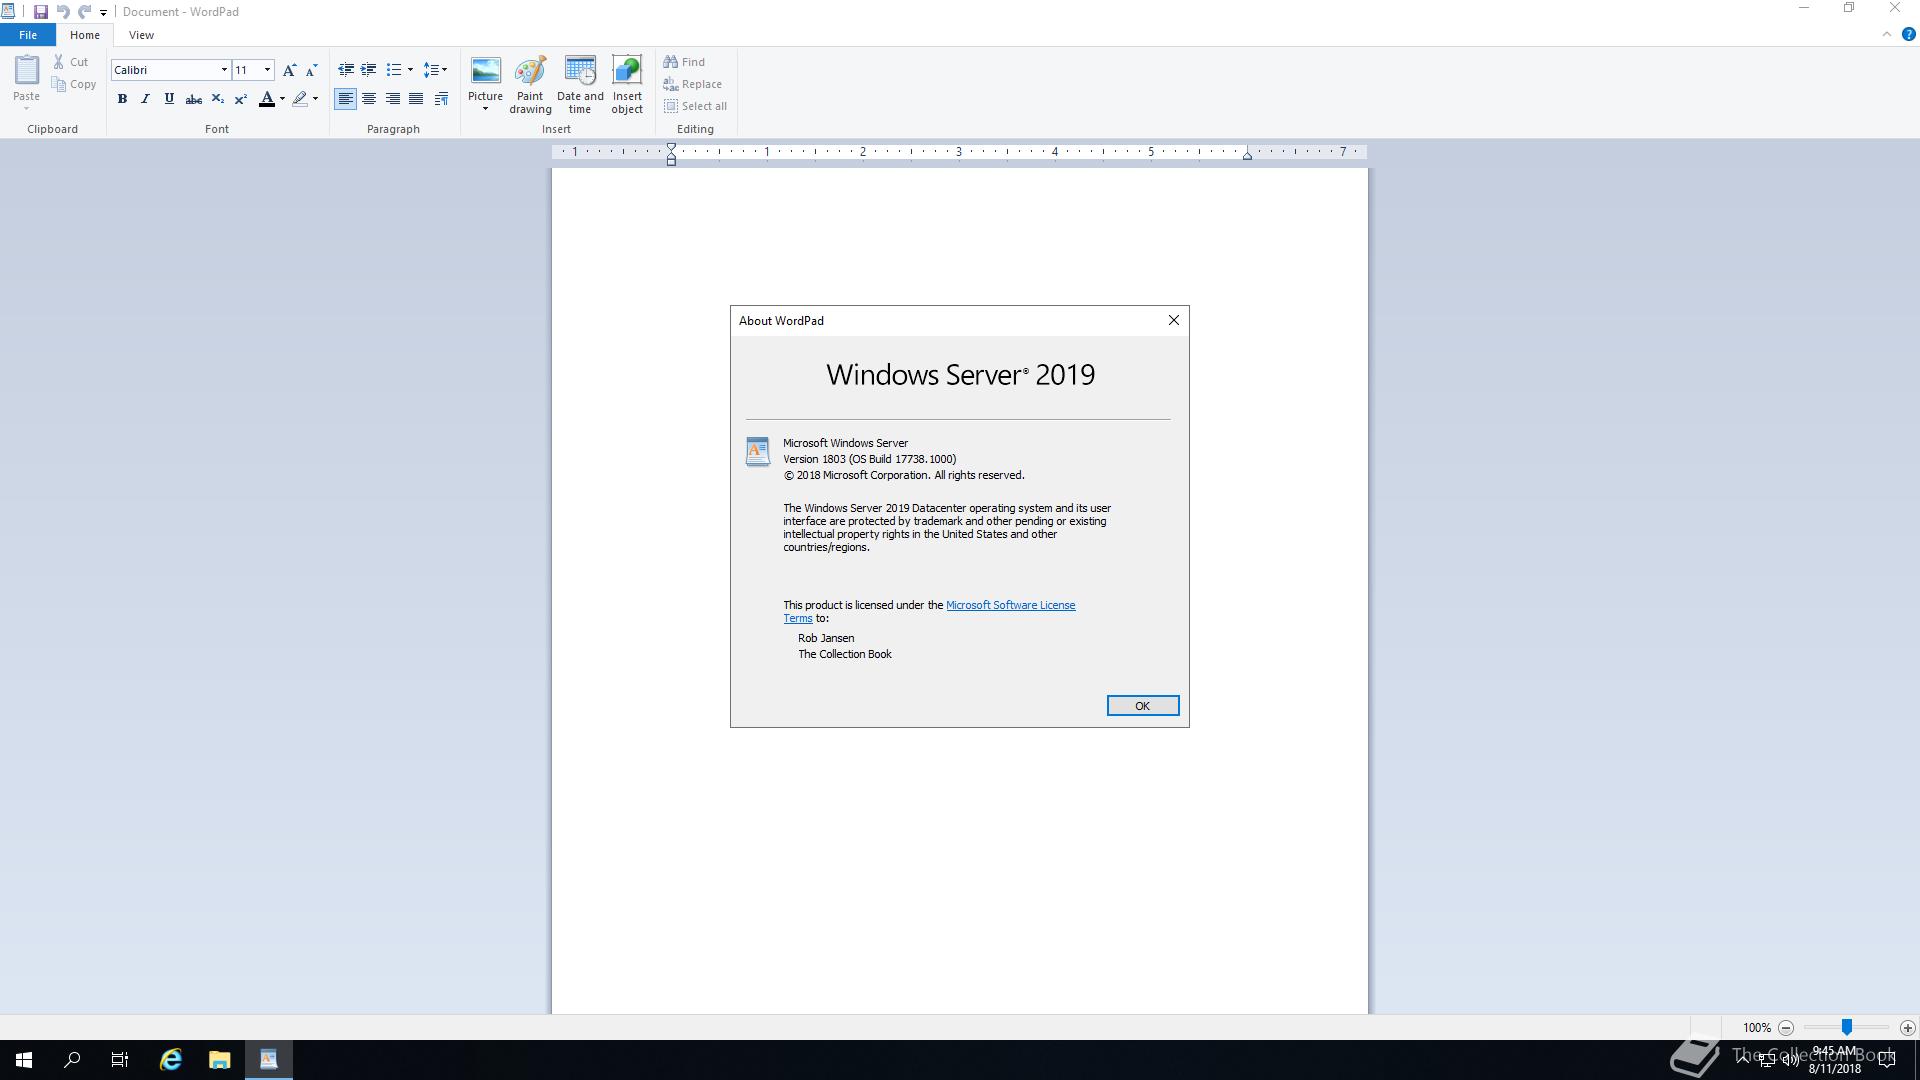
Task: Select Align text right
Action: [x=393, y=99]
